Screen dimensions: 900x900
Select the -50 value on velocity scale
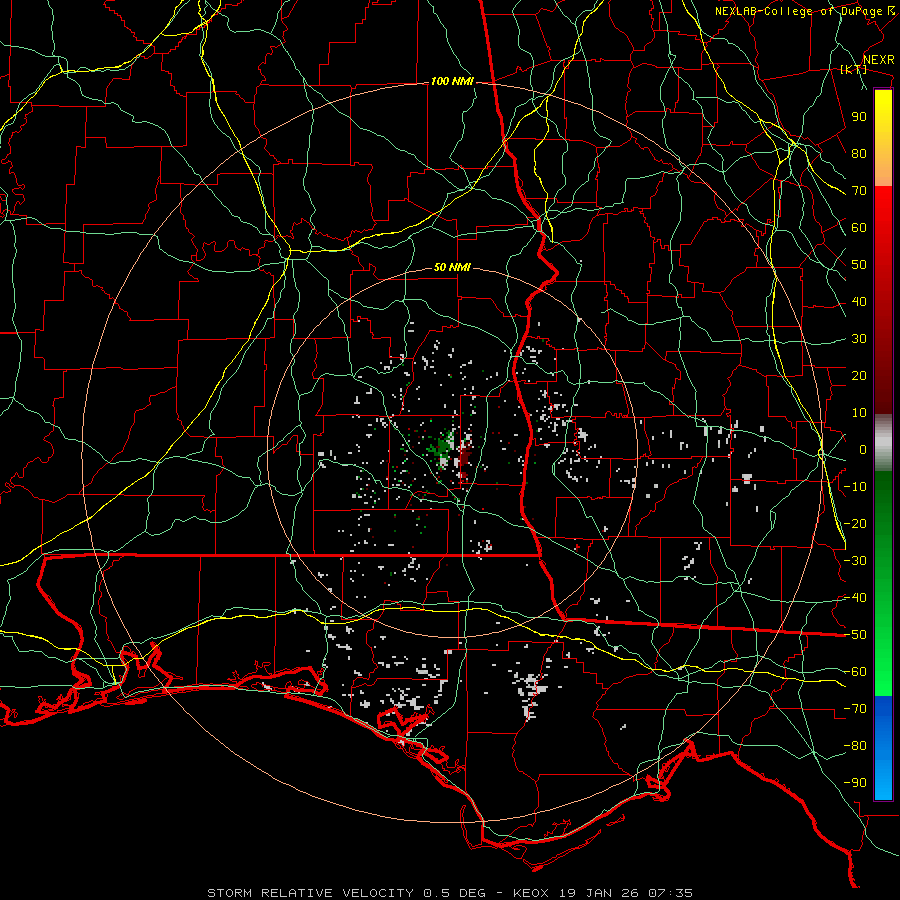point(855,635)
